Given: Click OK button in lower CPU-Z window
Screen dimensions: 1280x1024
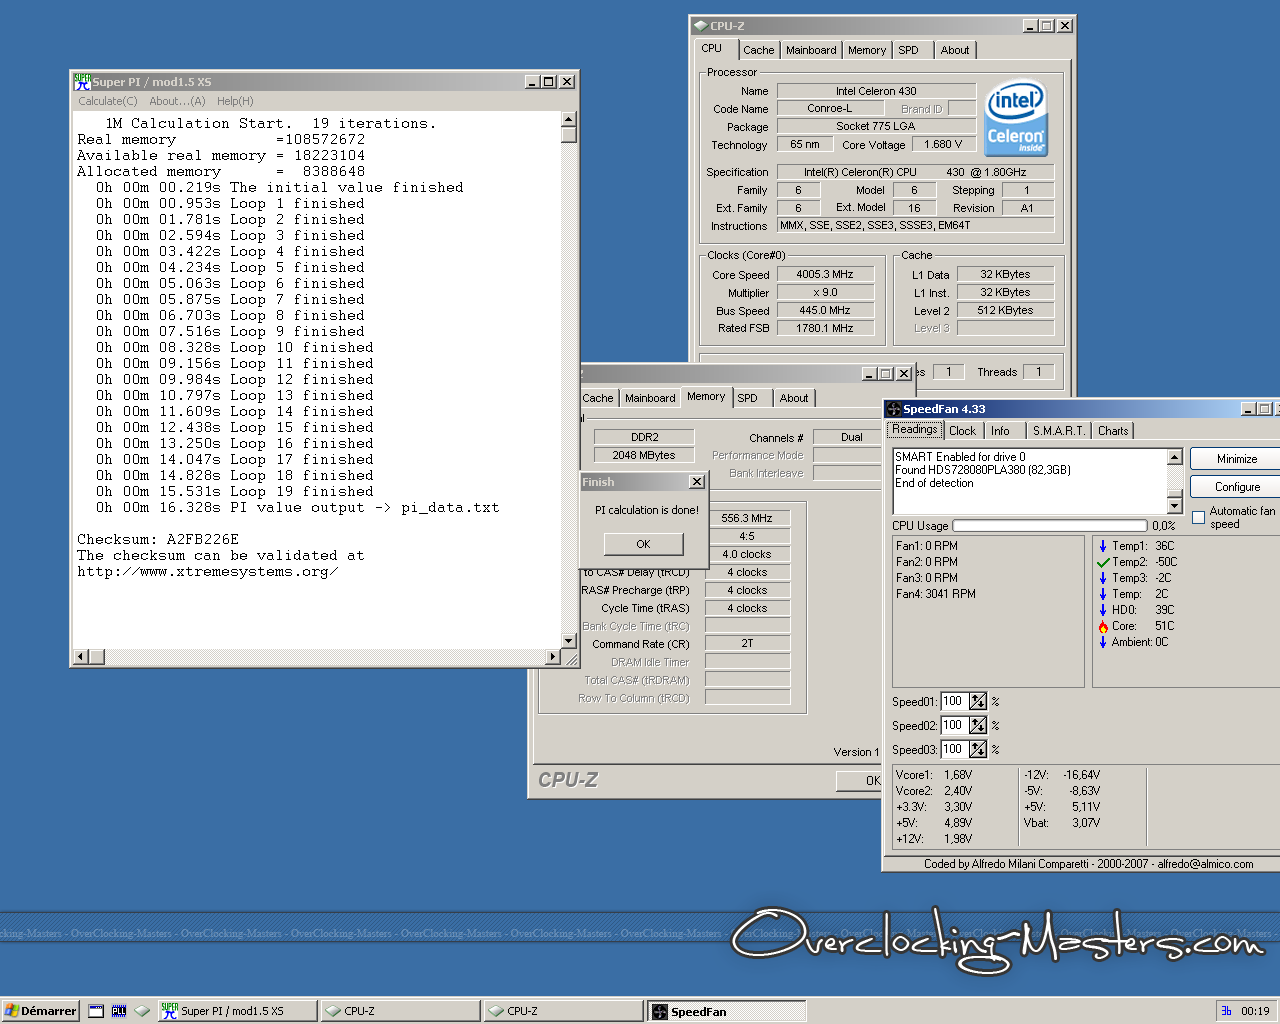Looking at the screenshot, I should coord(860,781).
